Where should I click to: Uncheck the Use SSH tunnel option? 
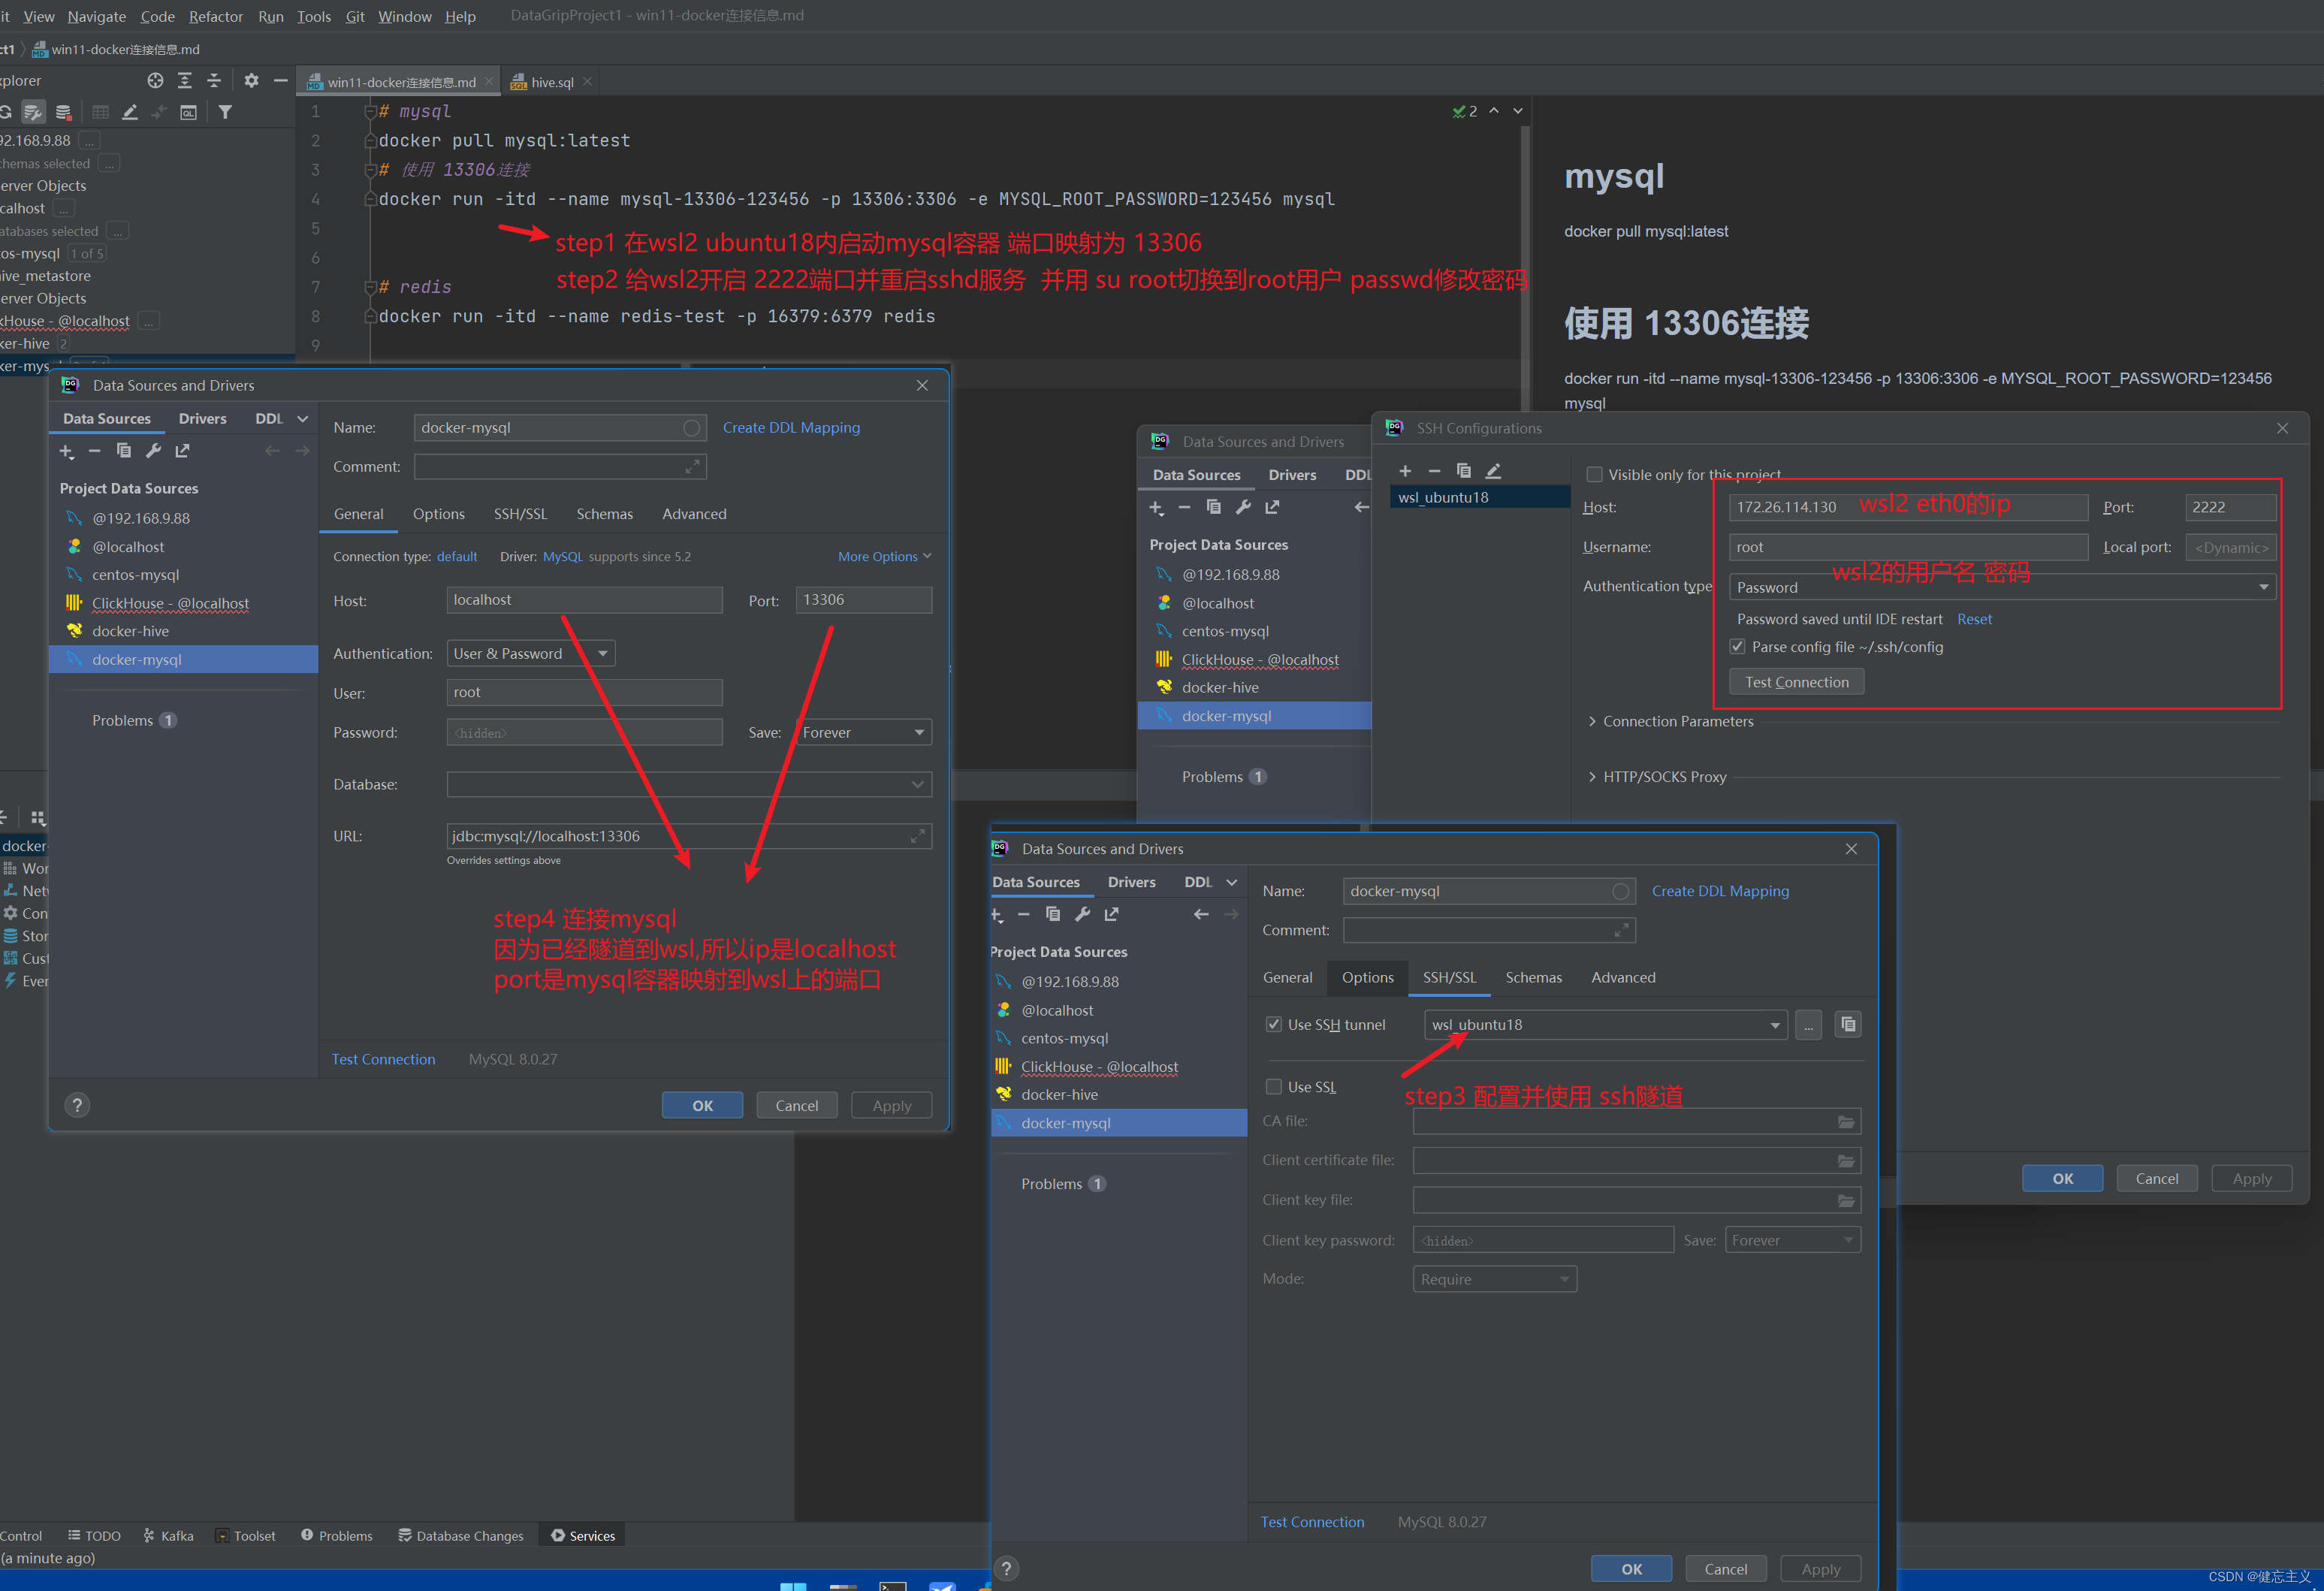pos(1274,1024)
